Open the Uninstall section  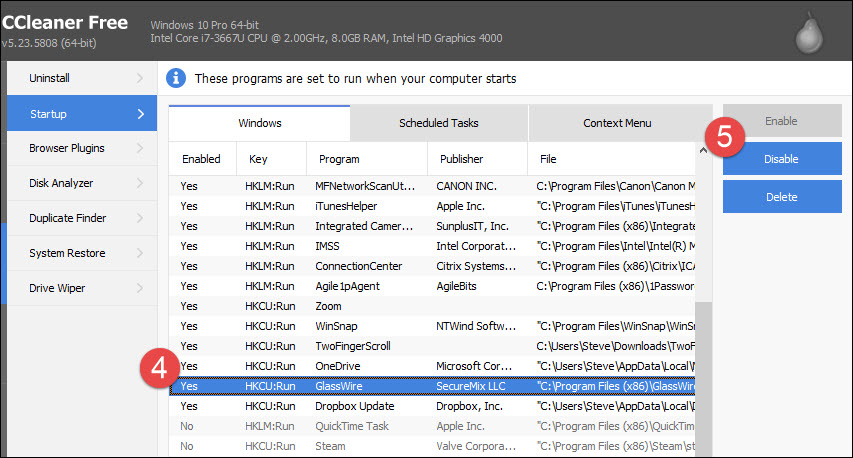[82, 78]
